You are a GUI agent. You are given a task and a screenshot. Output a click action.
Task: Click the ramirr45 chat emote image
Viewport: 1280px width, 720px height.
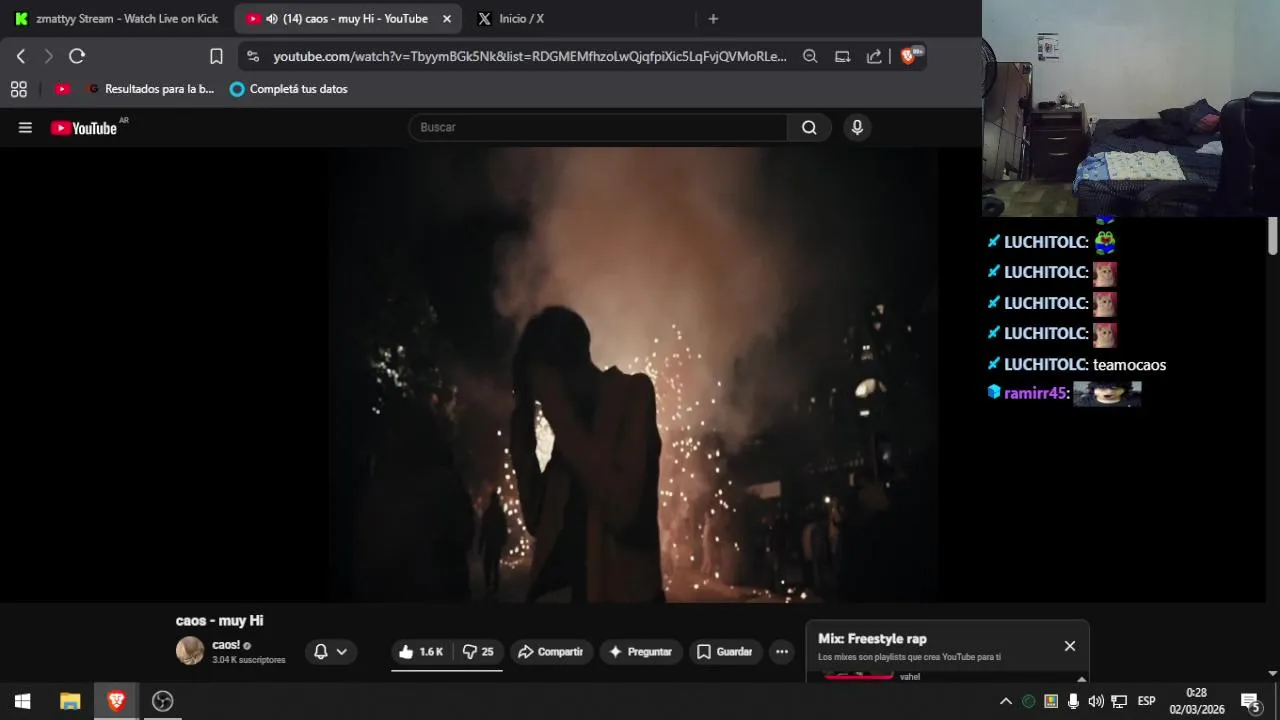(1107, 393)
